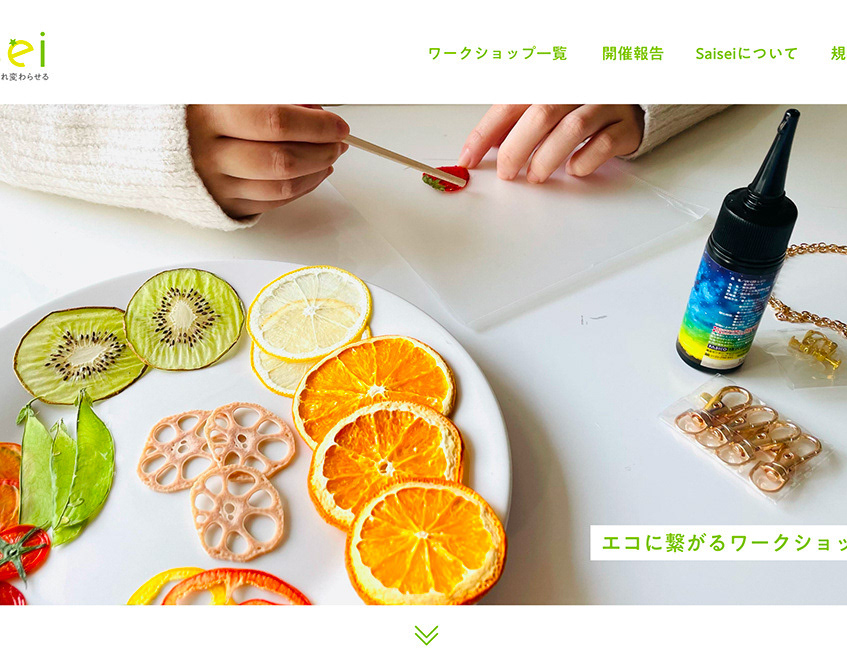Viewport: 847px width, 663px height.
Task: Click the red bell pepper ring
Action: (235, 587)
